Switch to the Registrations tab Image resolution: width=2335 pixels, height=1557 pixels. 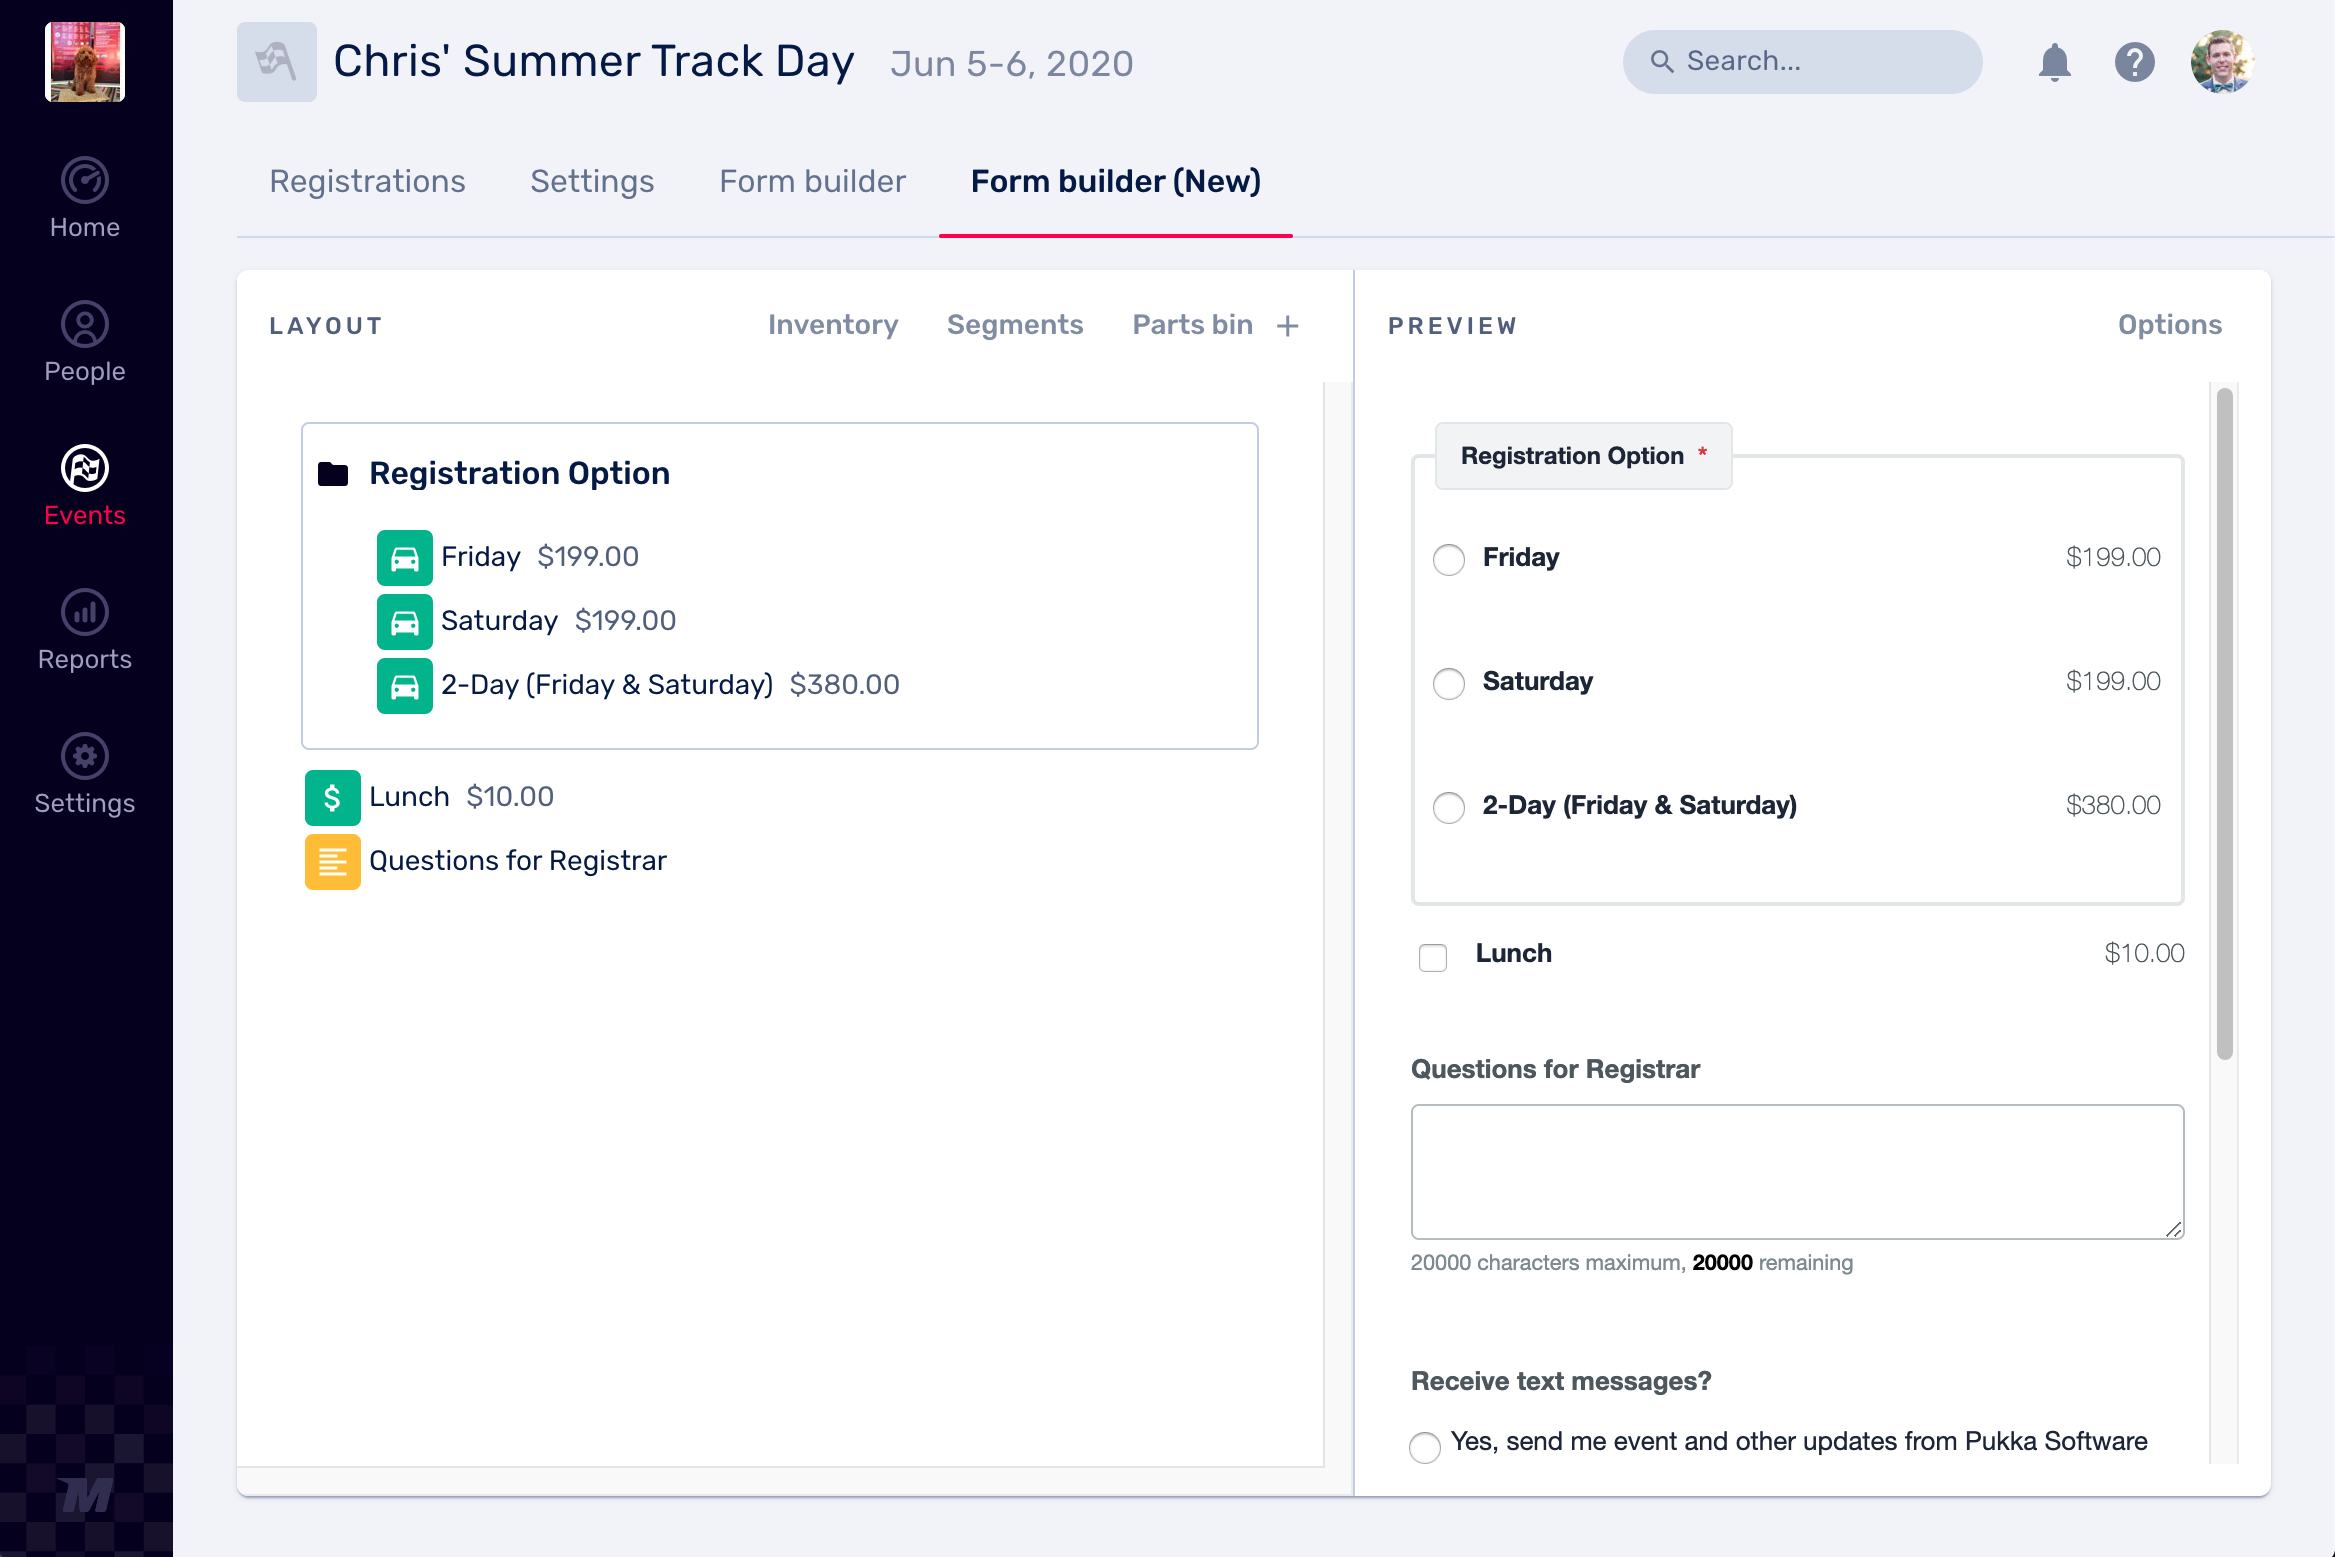click(x=367, y=181)
